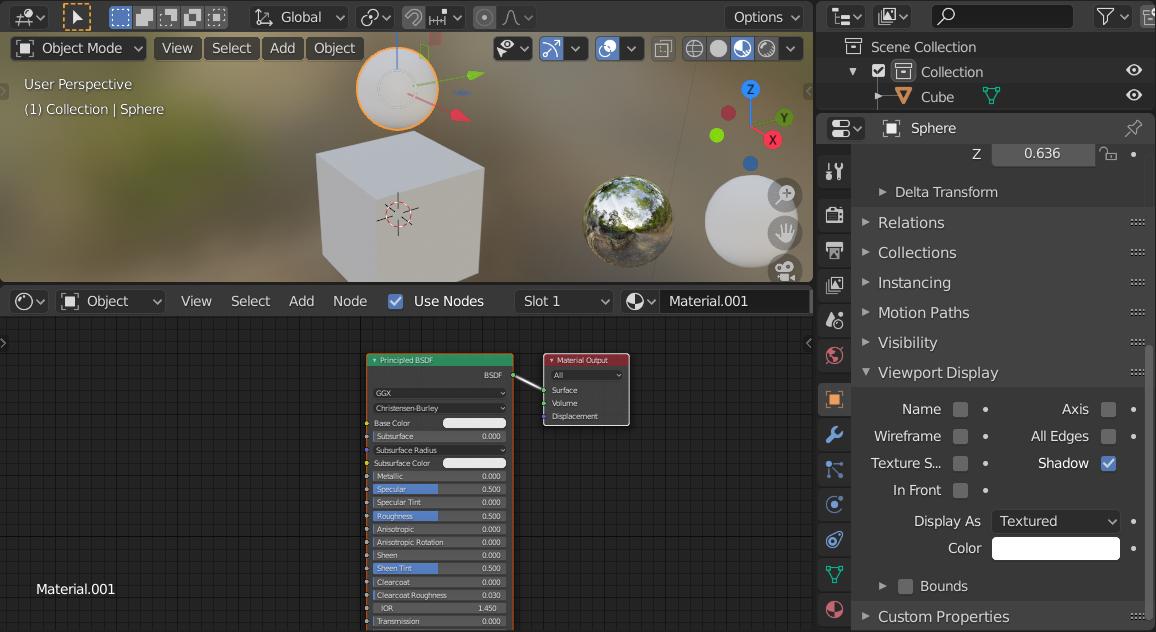This screenshot has height=632, width=1156.
Task: Pin the Sphere properties with the pin icon
Action: [1132, 128]
